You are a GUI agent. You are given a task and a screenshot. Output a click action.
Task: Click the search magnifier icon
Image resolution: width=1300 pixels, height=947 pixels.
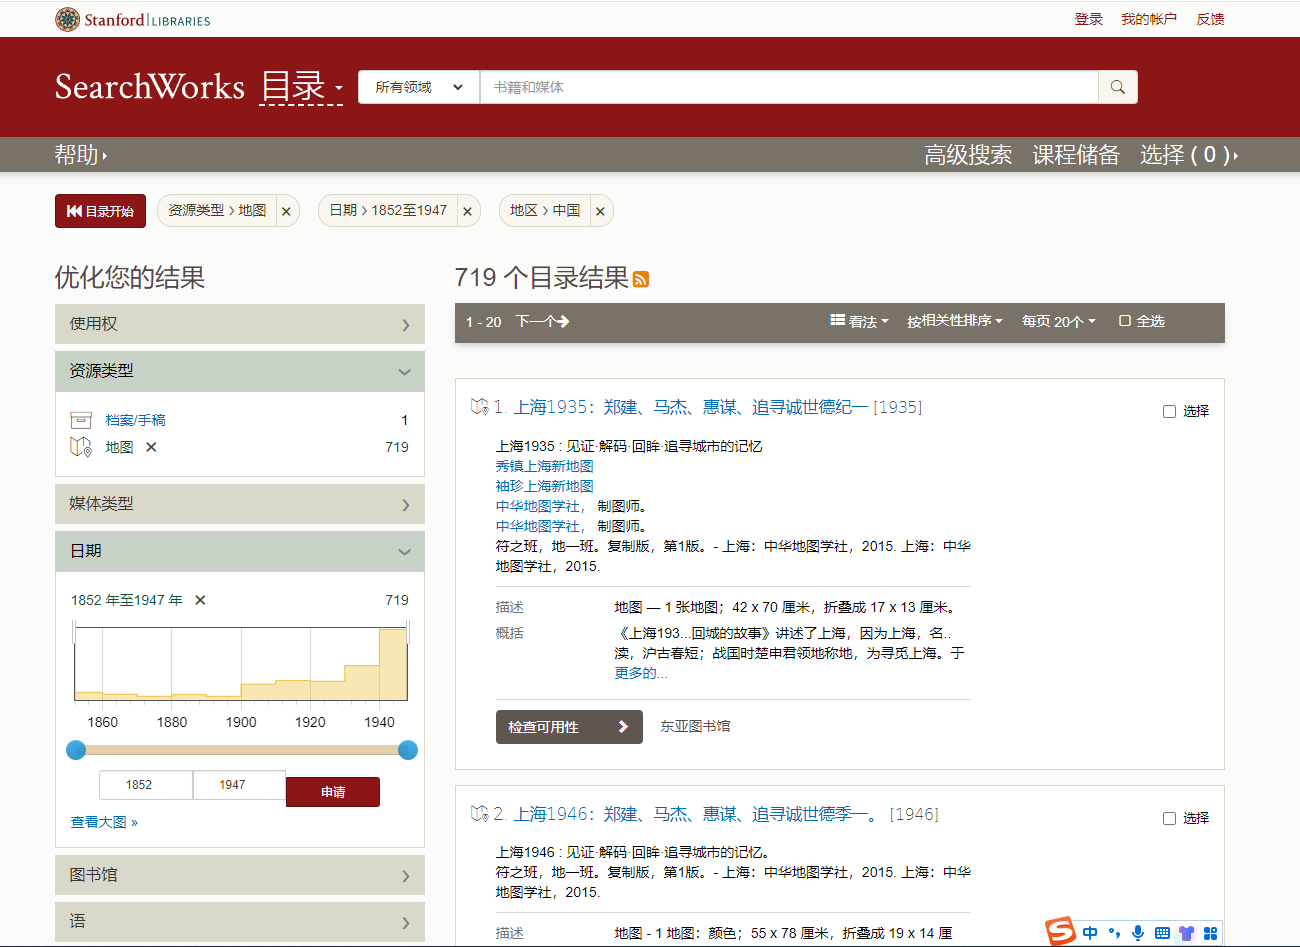(x=1117, y=87)
